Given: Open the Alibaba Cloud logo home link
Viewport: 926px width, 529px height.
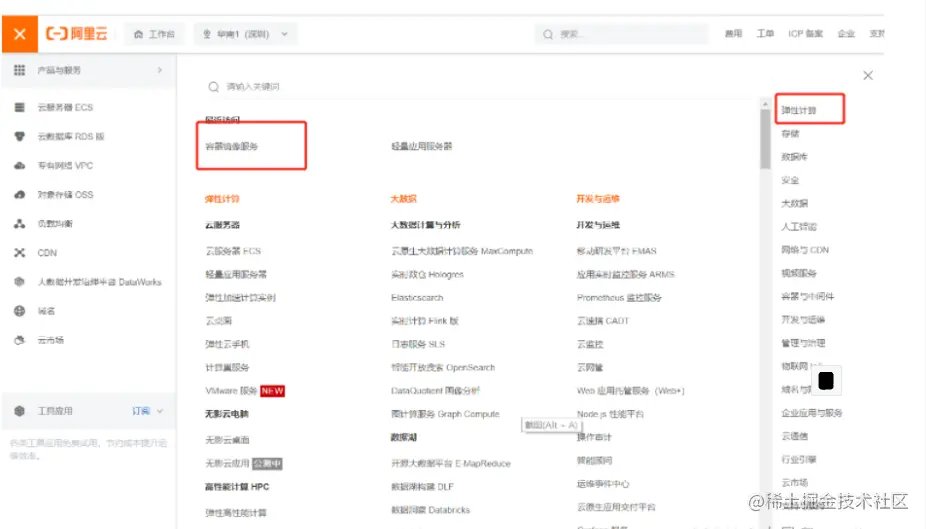Looking at the screenshot, I should pyautogui.click(x=77, y=34).
